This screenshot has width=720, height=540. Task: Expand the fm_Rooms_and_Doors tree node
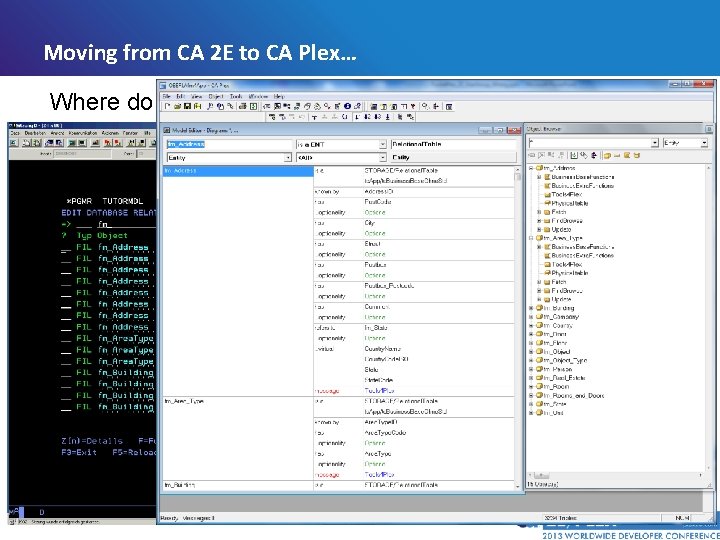531,395
